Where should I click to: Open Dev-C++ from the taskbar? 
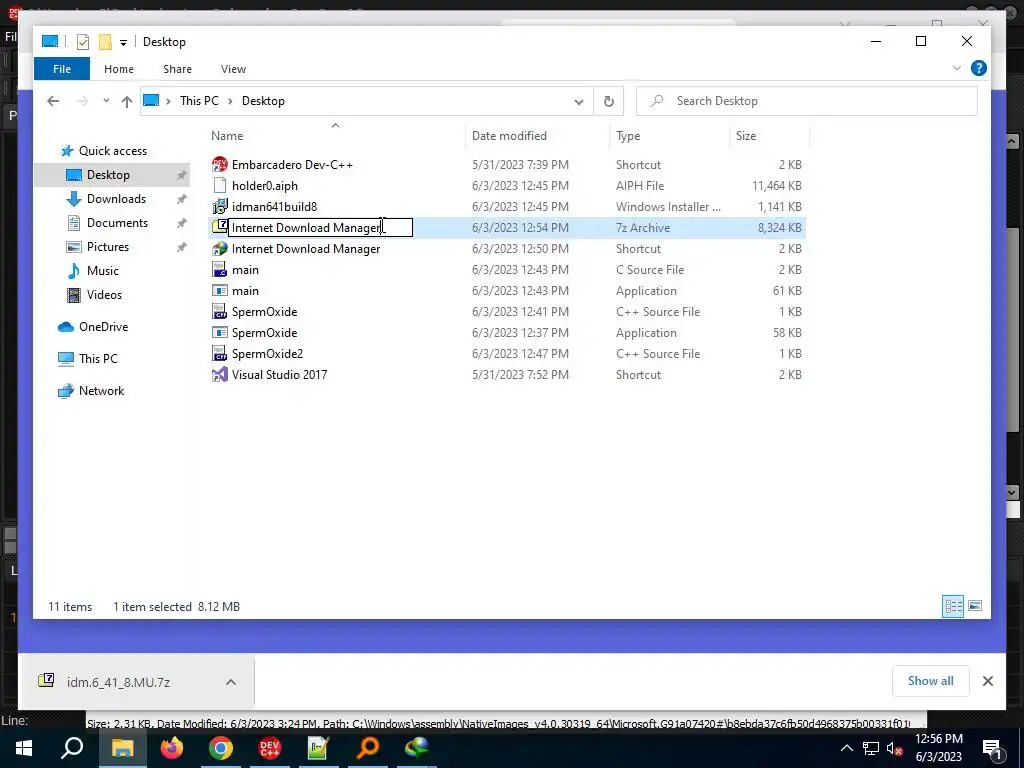[269, 748]
